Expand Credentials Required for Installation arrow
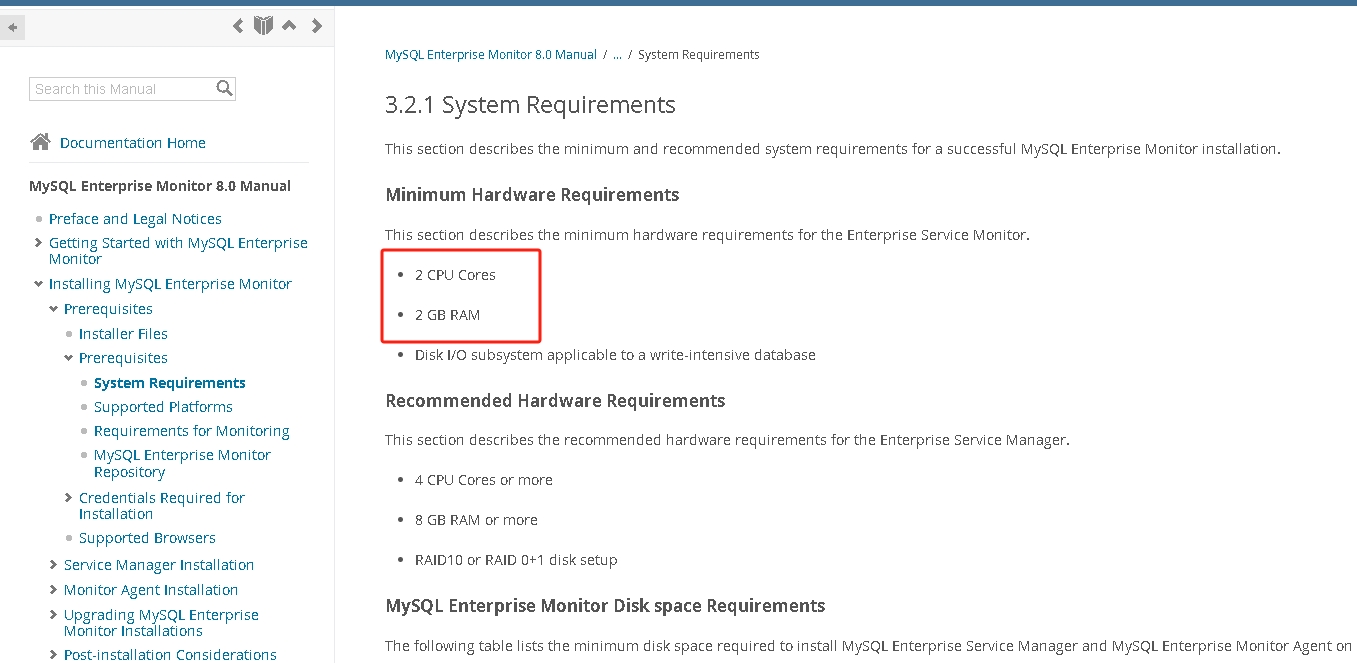Screen dimensions: 1357x663 pos(68,497)
